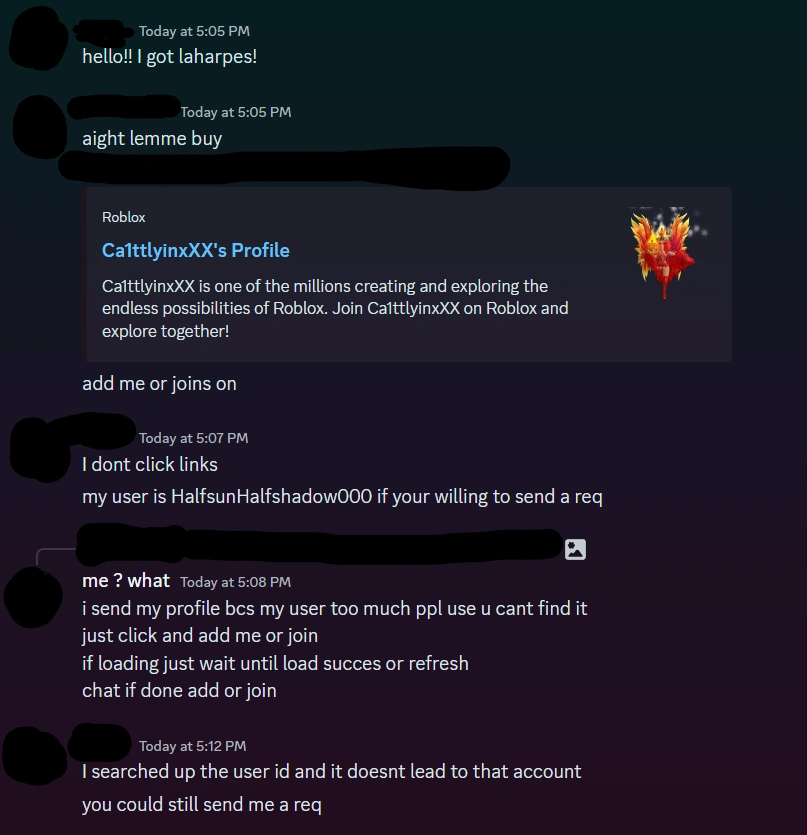
Task: Click the redacted avatar beside 'aight lemme buy'
Action: (x=40, y=127)
